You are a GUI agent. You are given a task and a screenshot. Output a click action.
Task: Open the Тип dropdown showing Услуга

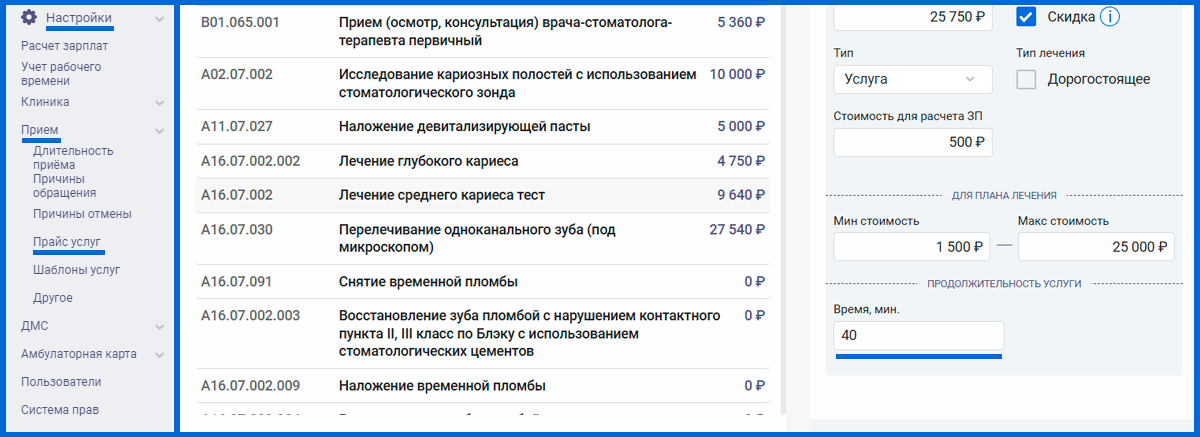pyautogui.click(x=913, y=79)
